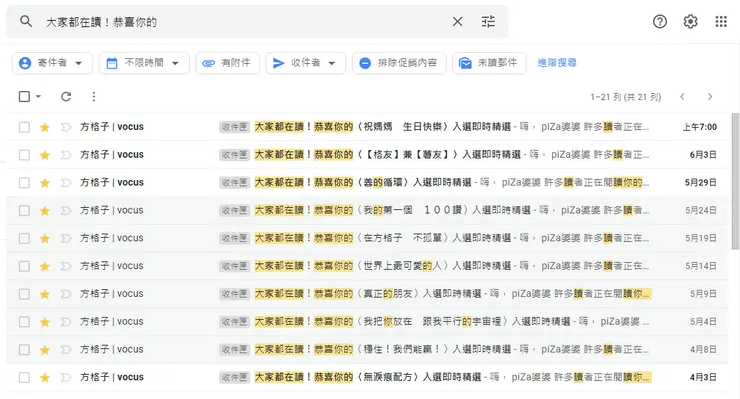Click the search magnifier icon
This screenshot has width=740, height=399.
(26, 21)
